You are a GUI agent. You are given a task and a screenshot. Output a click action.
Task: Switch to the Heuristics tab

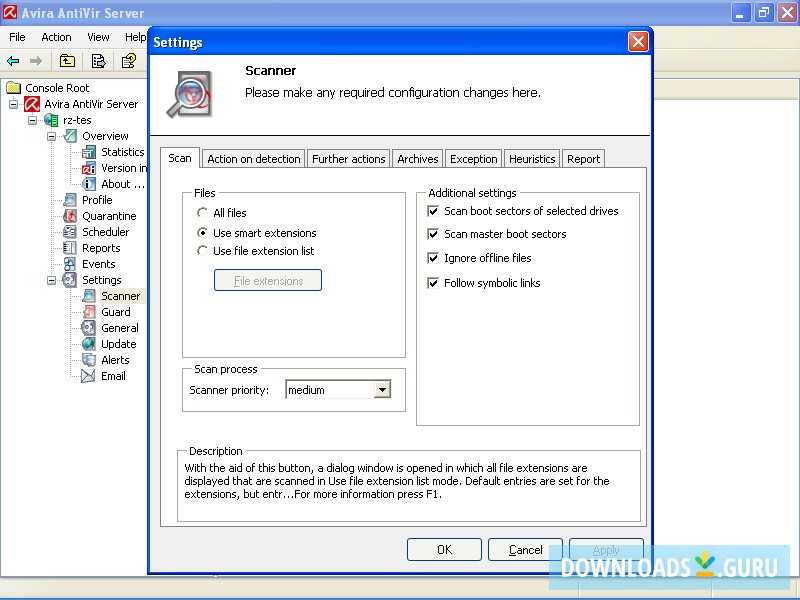(x=531, y=158)
